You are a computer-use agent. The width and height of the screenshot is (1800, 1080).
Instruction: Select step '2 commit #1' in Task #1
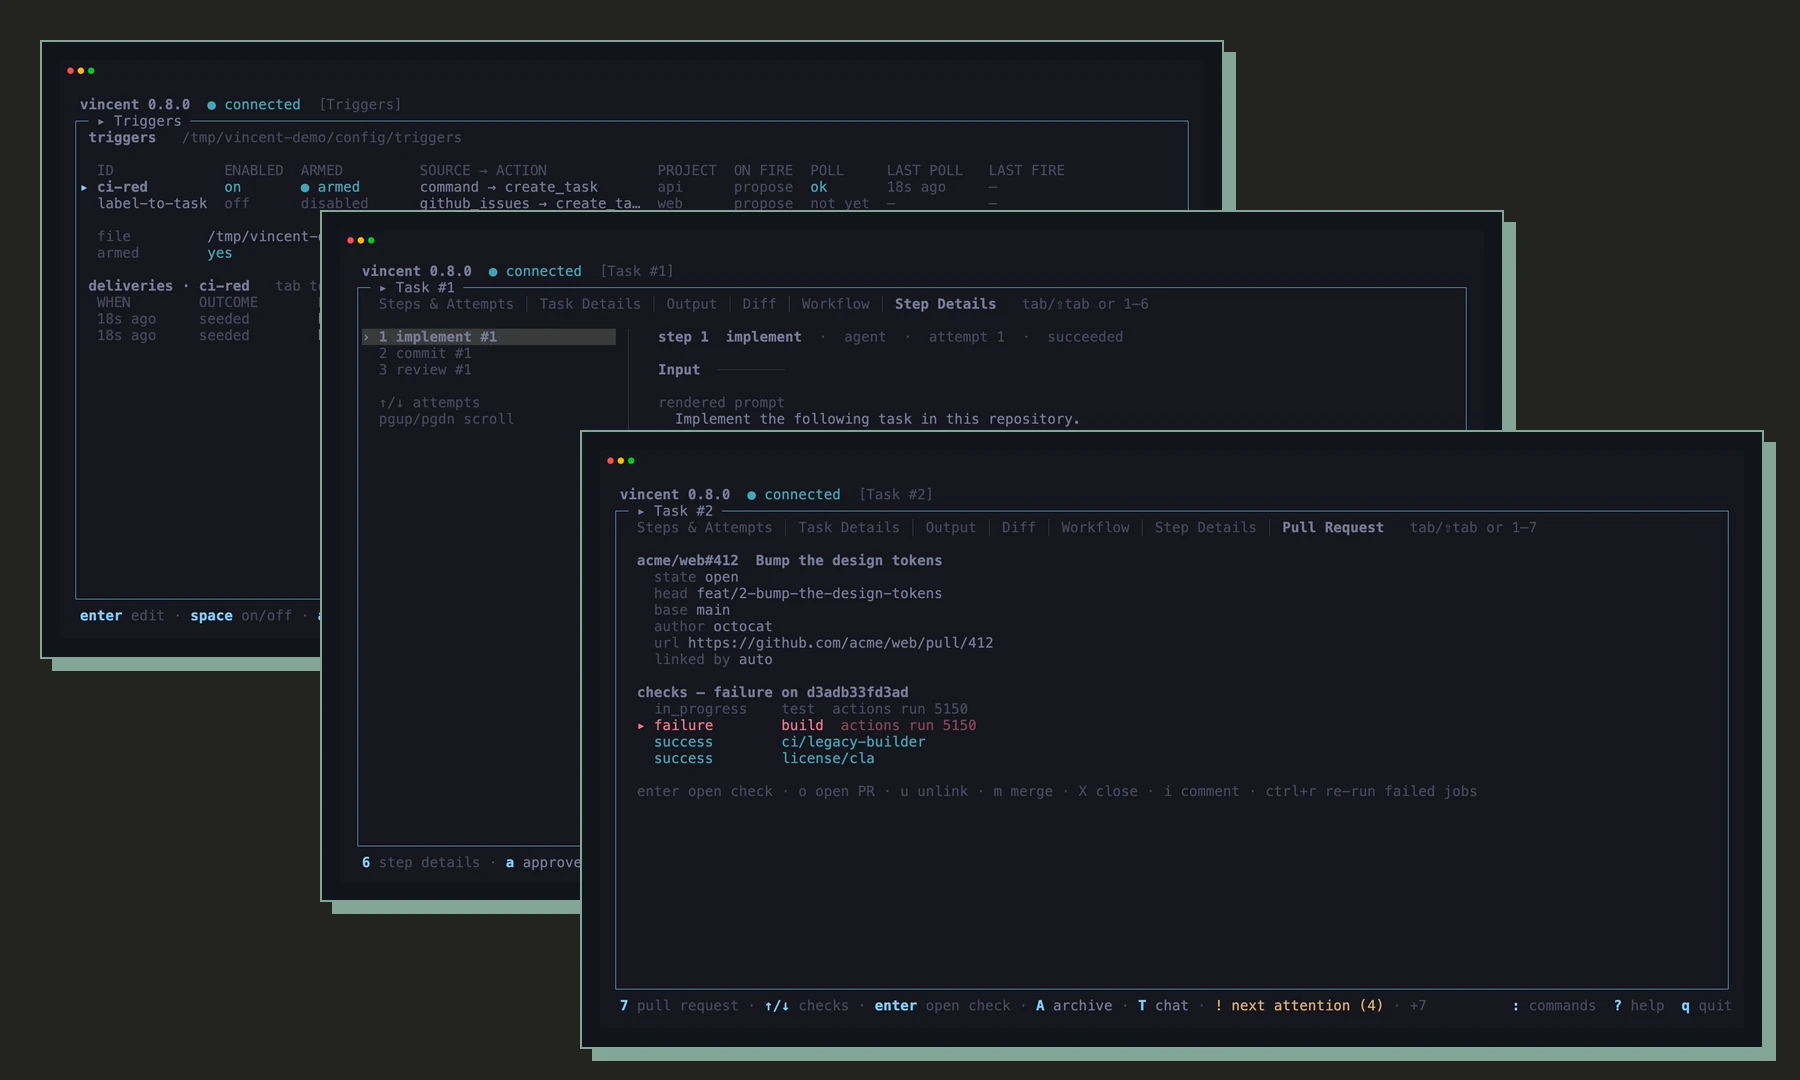[x=425, y=353]
